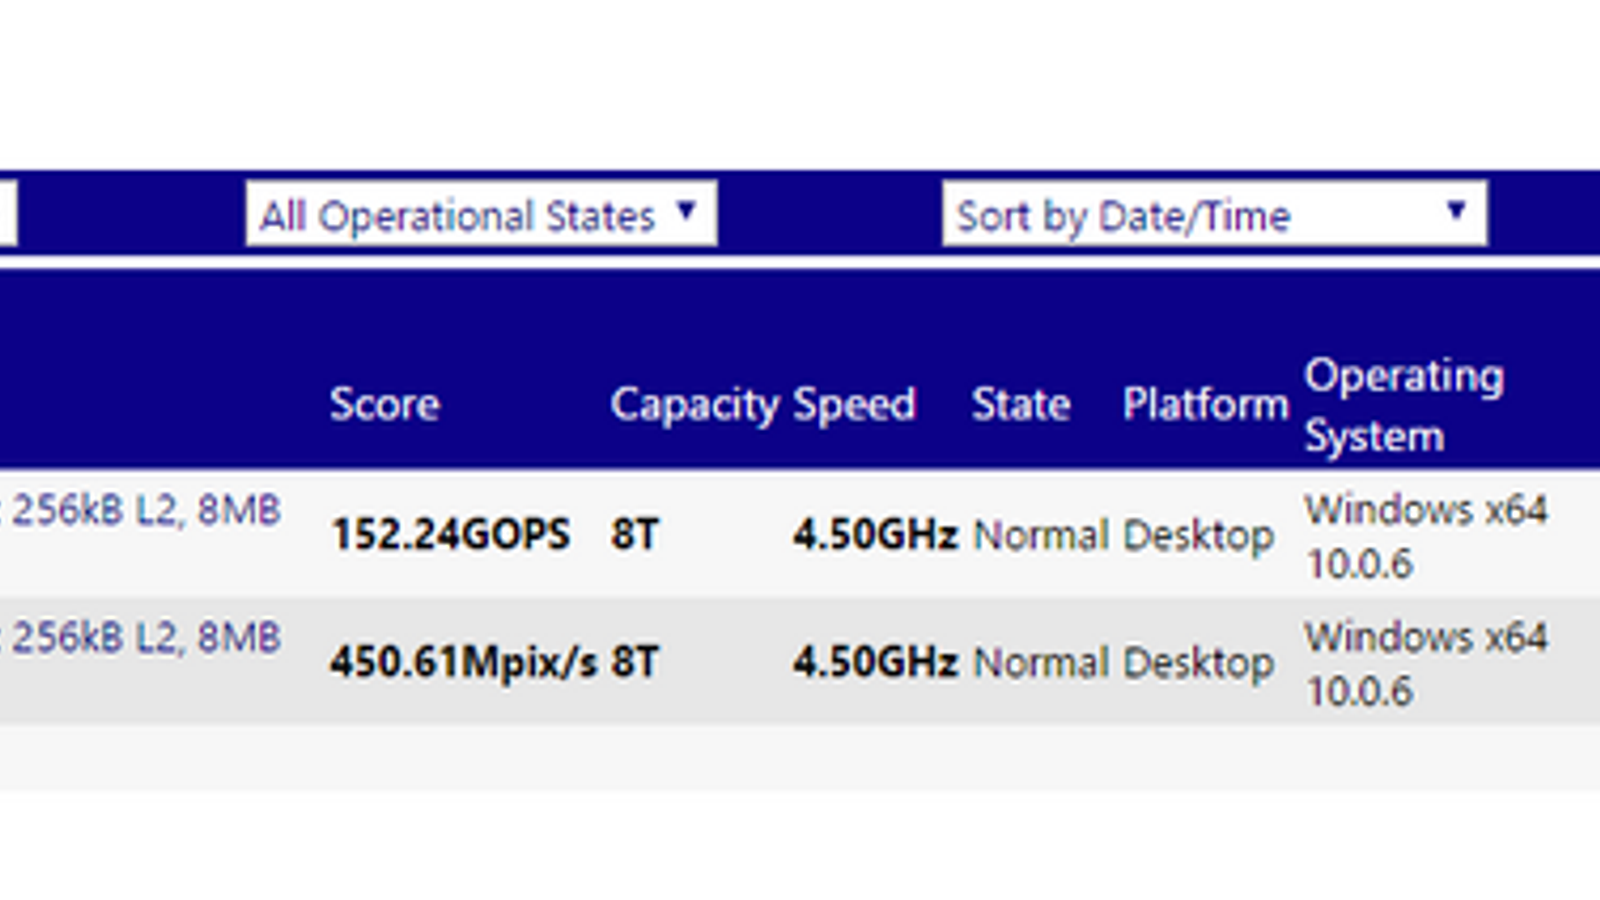Expand the Sort by Date/Time dropdown
The width and height of the screenshot is (1600, 900).
1214,214
